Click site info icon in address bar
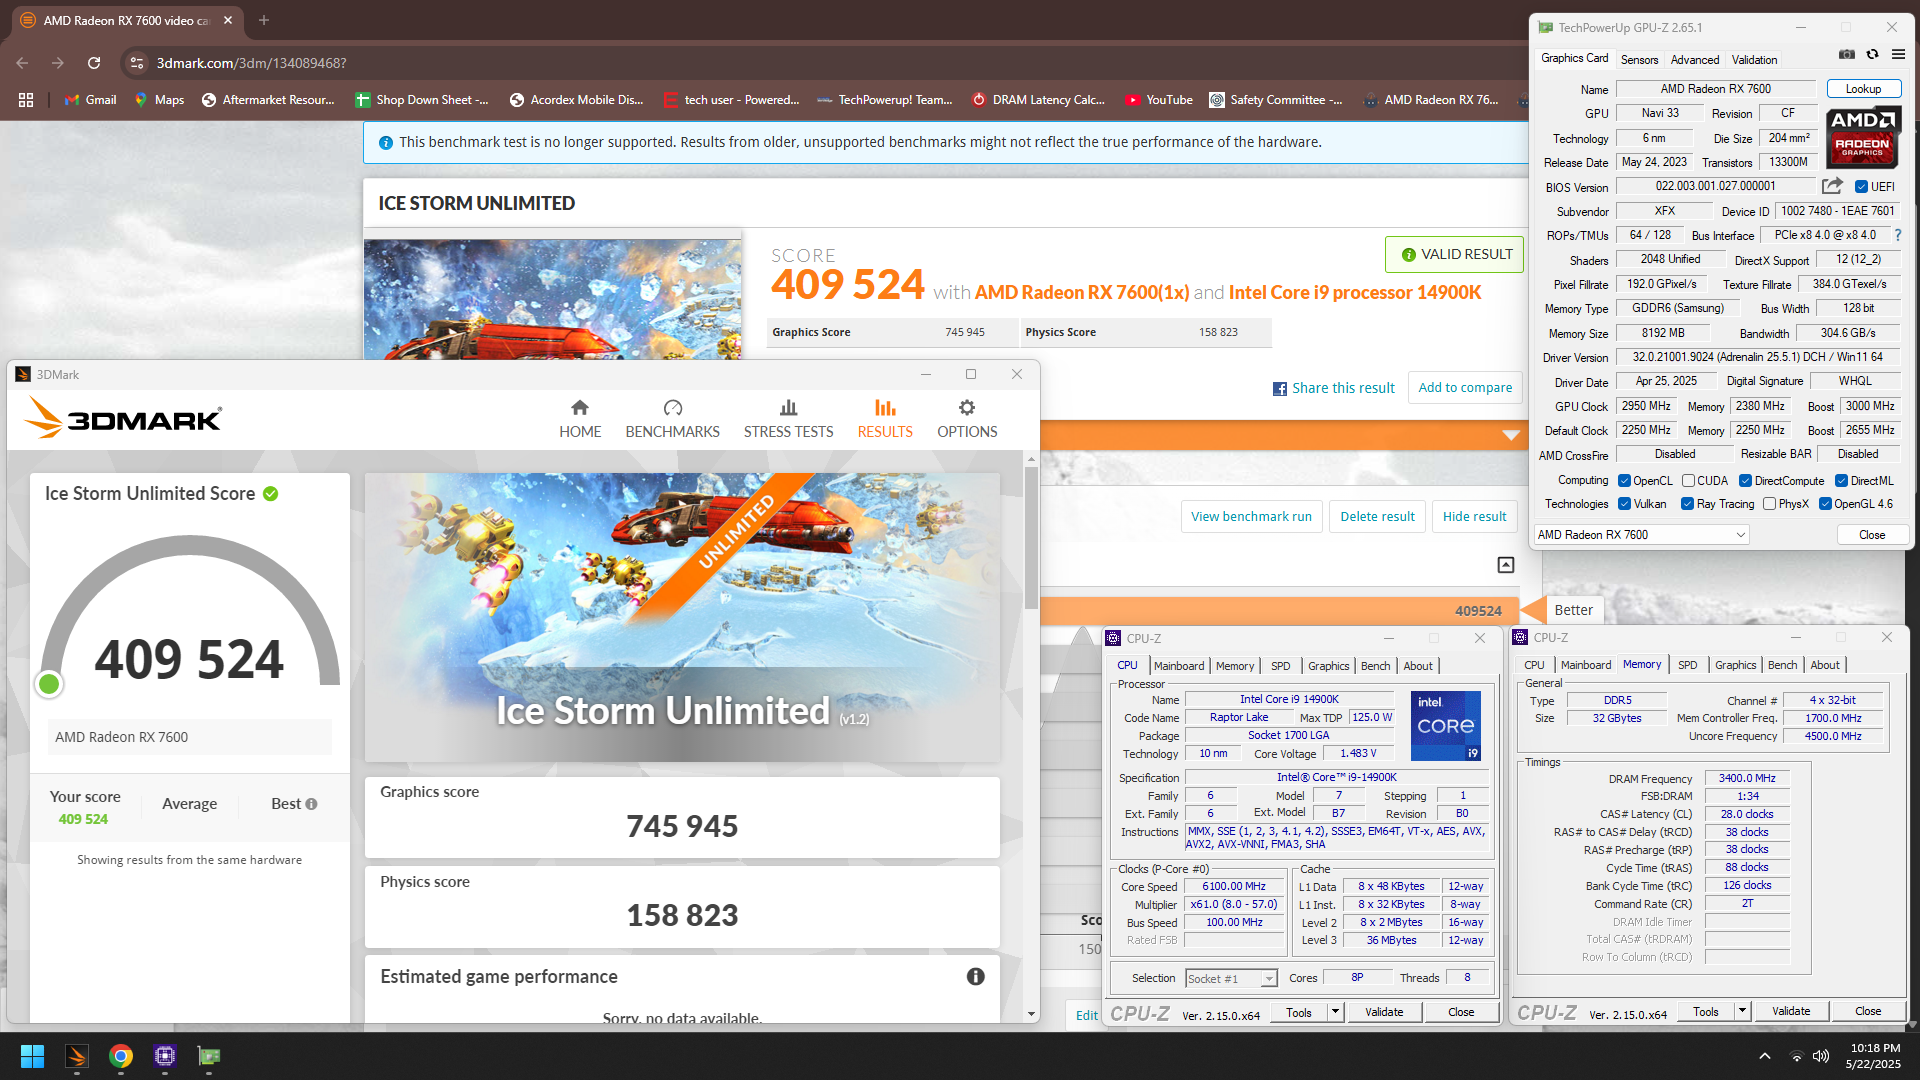This screenshot has height=1080, width=1920. pos(136,63)
